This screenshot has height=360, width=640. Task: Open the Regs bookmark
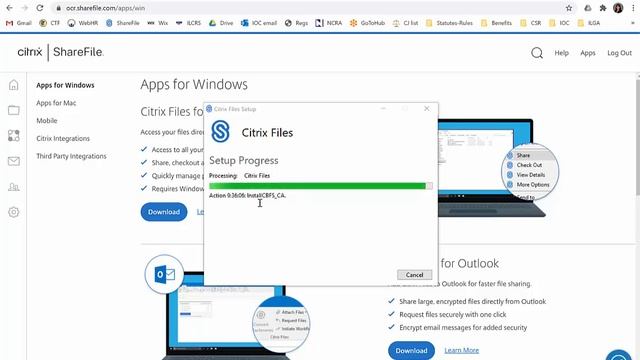(x=296, y=23)
